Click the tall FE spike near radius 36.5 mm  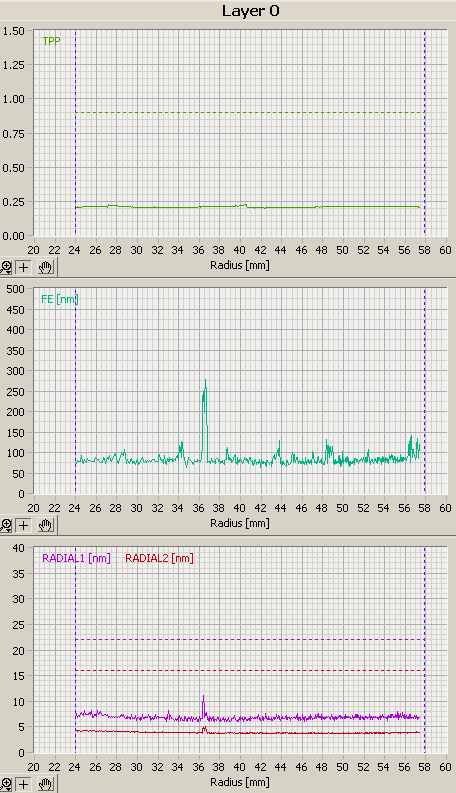pyautogui.click(x=205, y=420)
